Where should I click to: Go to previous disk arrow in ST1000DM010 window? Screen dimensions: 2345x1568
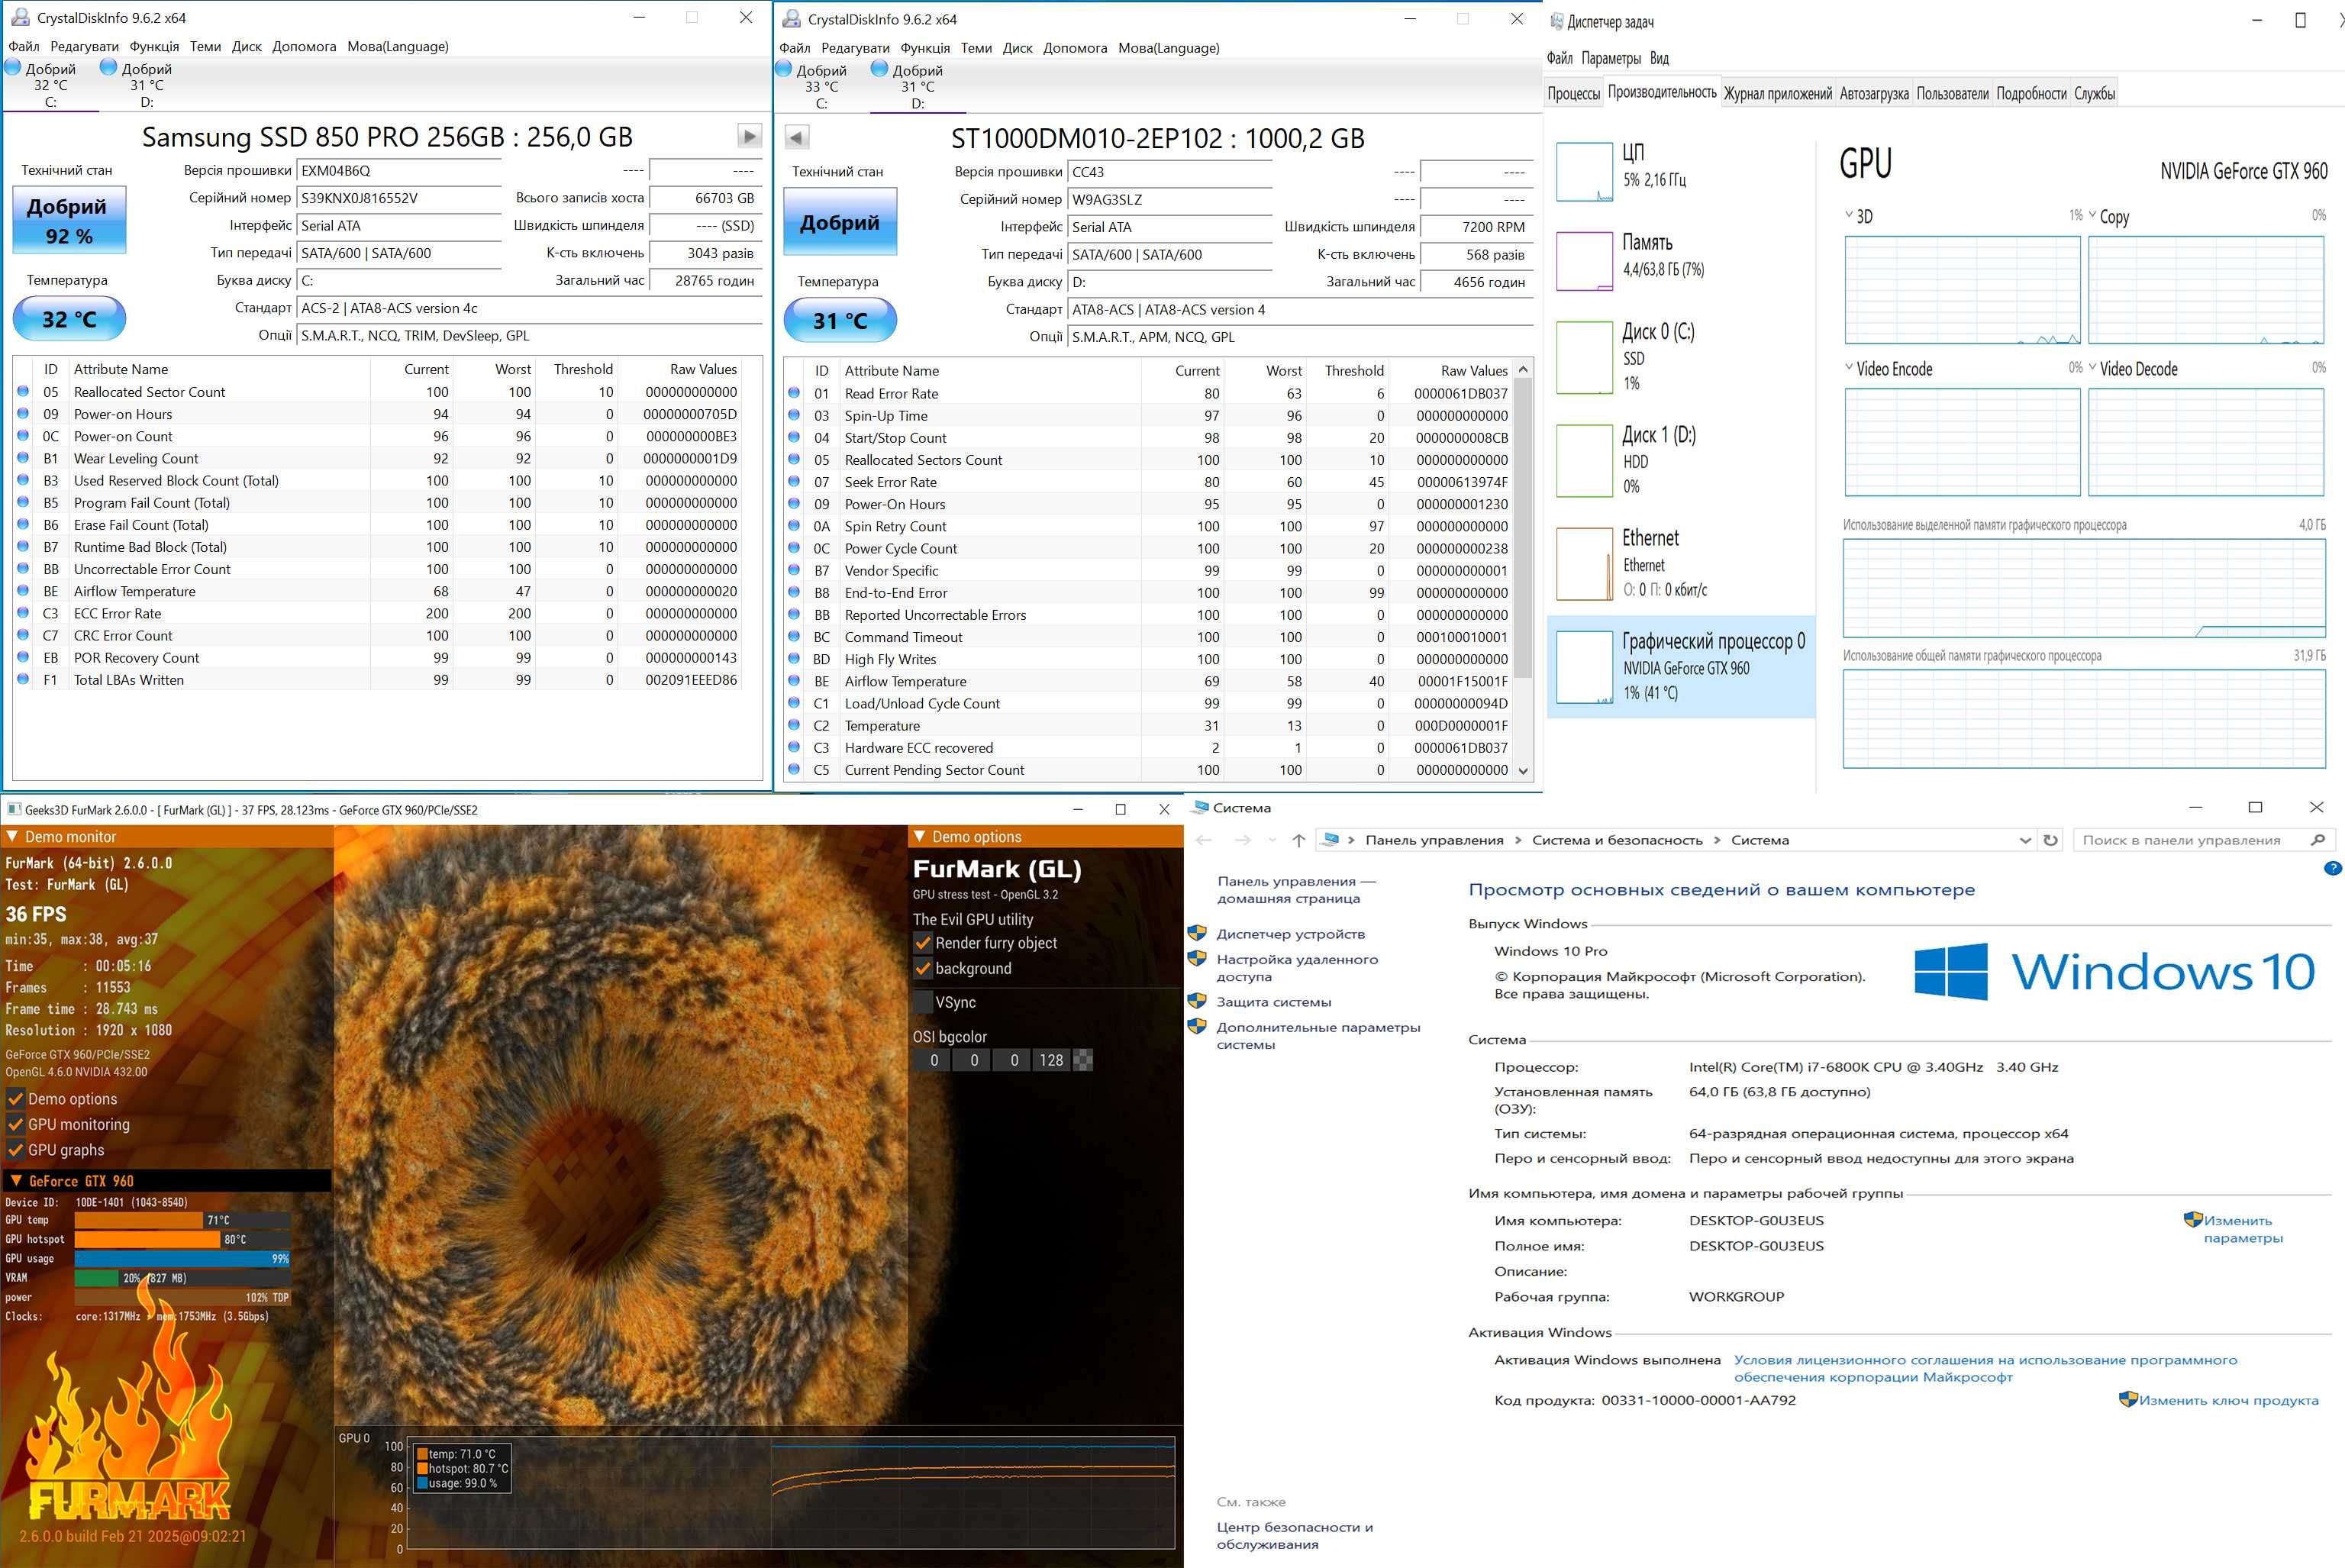(x=797, y=137)
